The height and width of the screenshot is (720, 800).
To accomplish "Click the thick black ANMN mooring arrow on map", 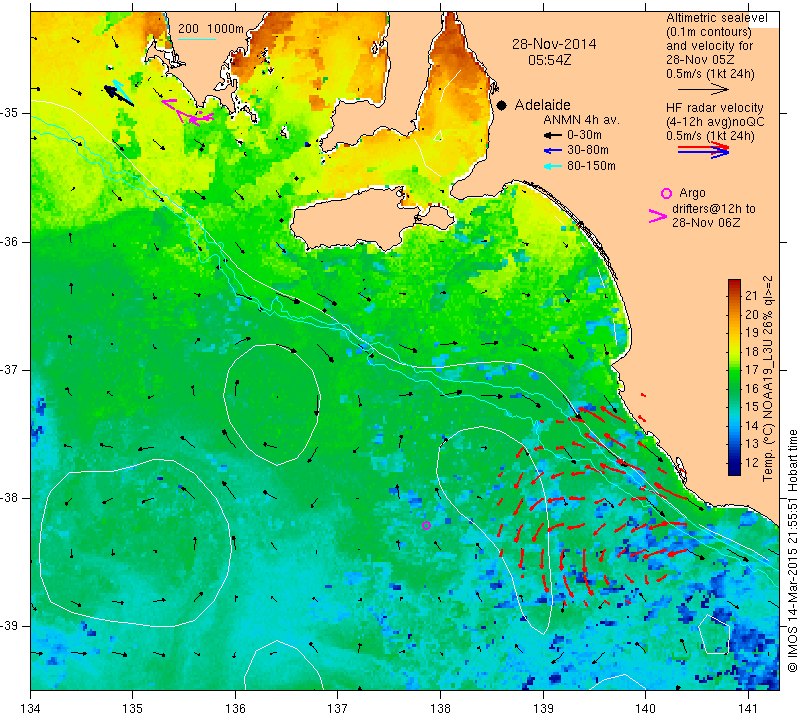I will click(x=118, y=95).
